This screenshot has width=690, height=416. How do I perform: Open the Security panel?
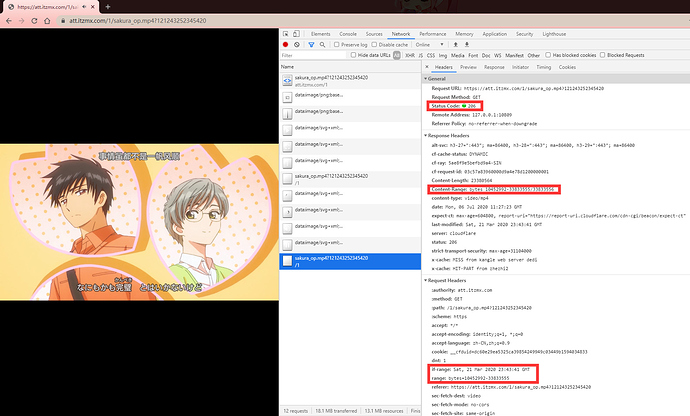click(x=524, y=34)
